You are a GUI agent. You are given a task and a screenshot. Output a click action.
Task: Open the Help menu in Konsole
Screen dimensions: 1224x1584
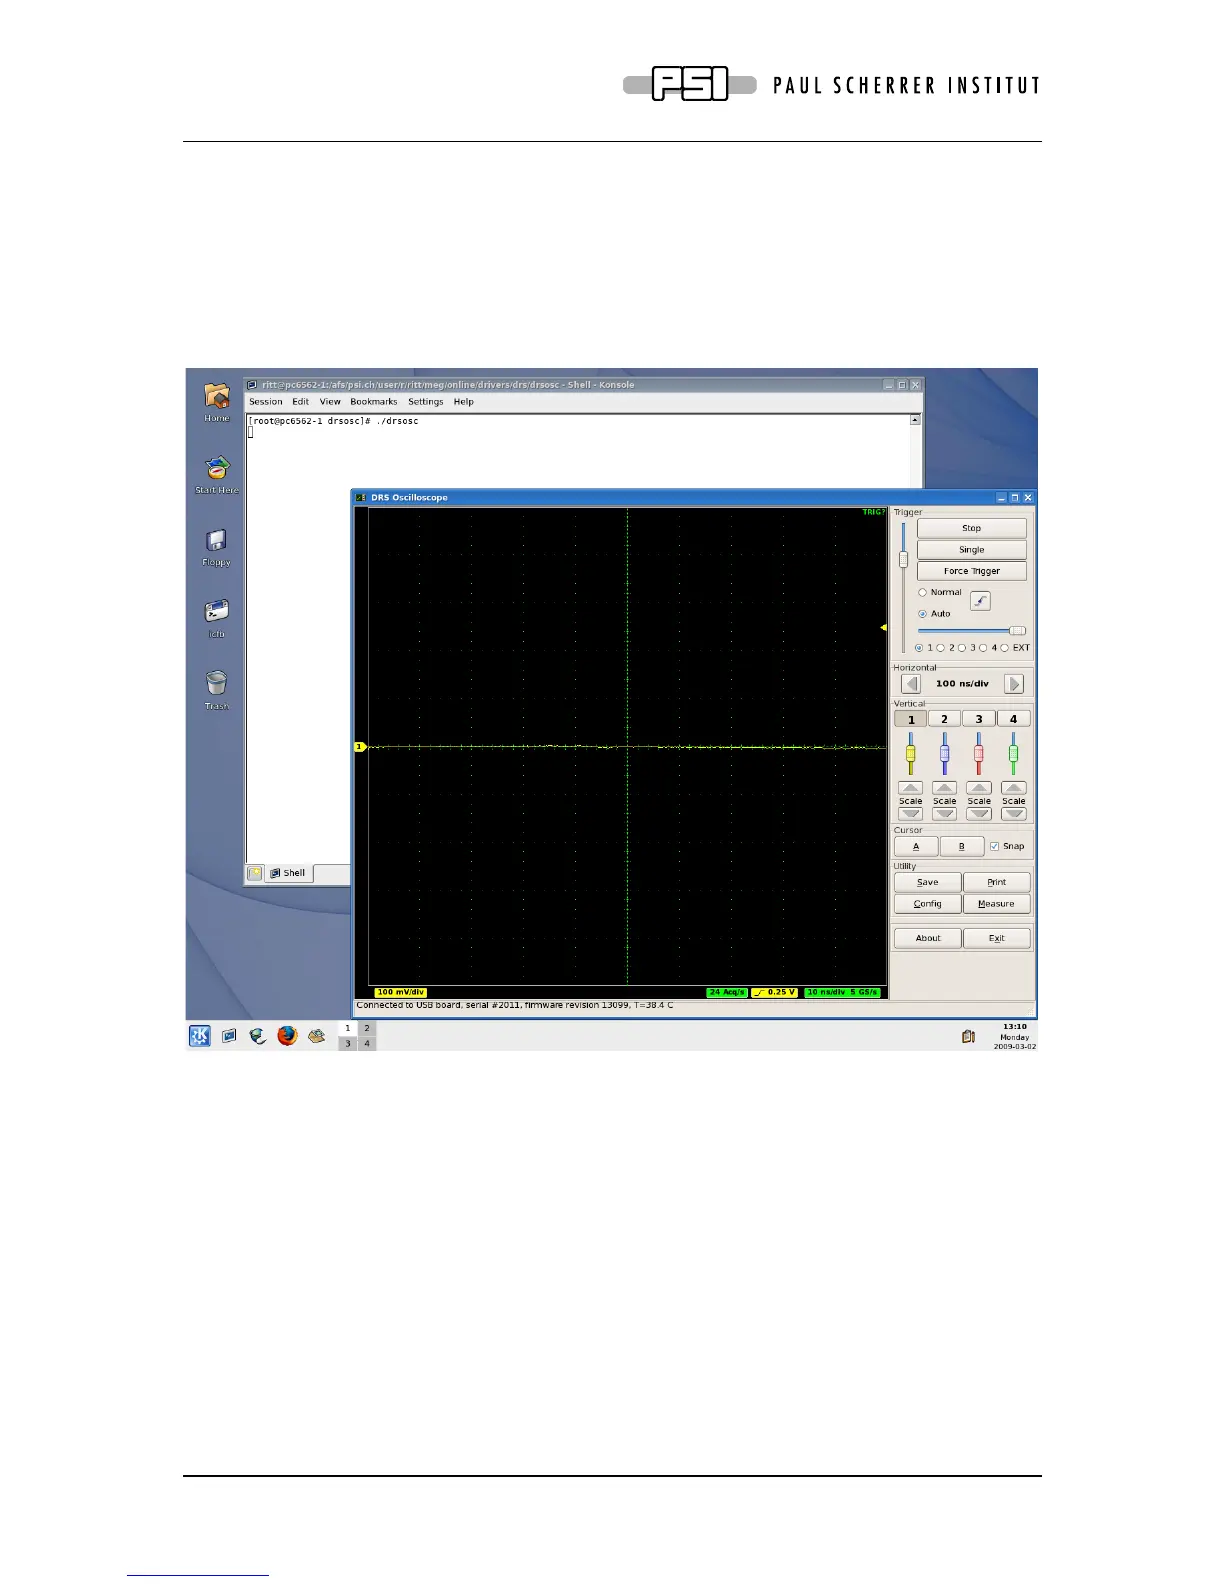(x=464, y=402)
